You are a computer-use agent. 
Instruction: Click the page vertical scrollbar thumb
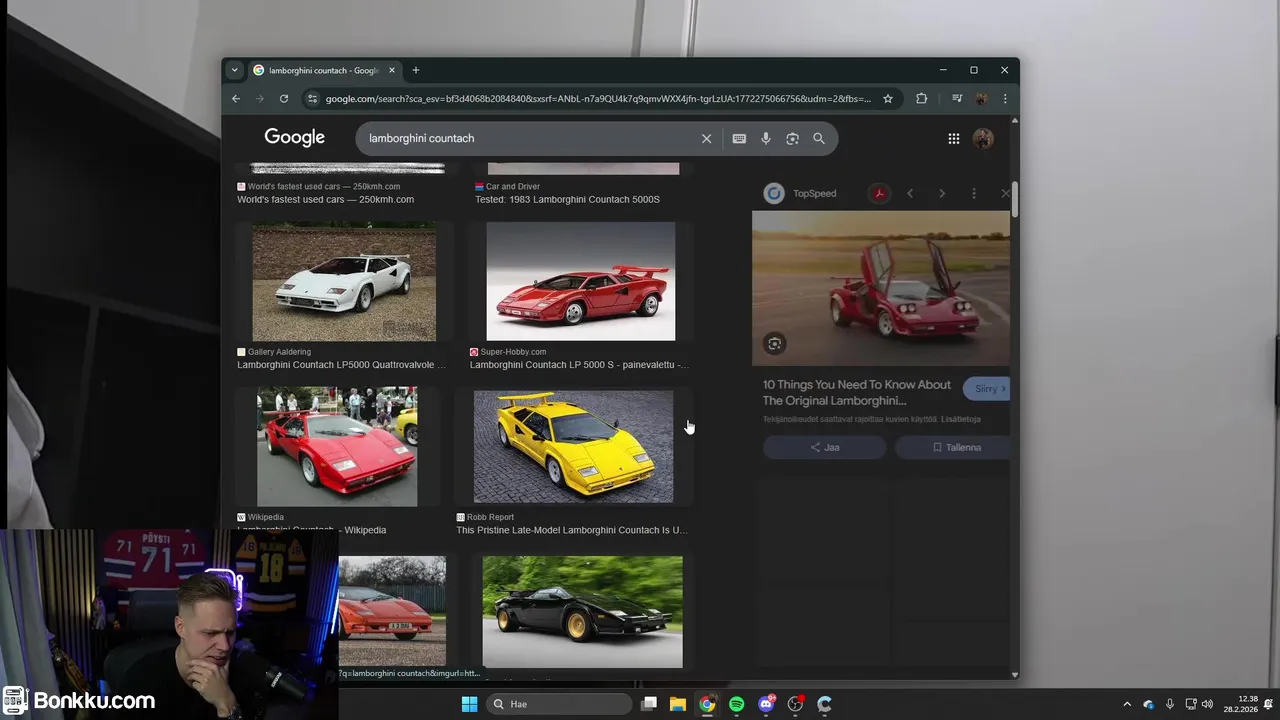pos(1015,198)
